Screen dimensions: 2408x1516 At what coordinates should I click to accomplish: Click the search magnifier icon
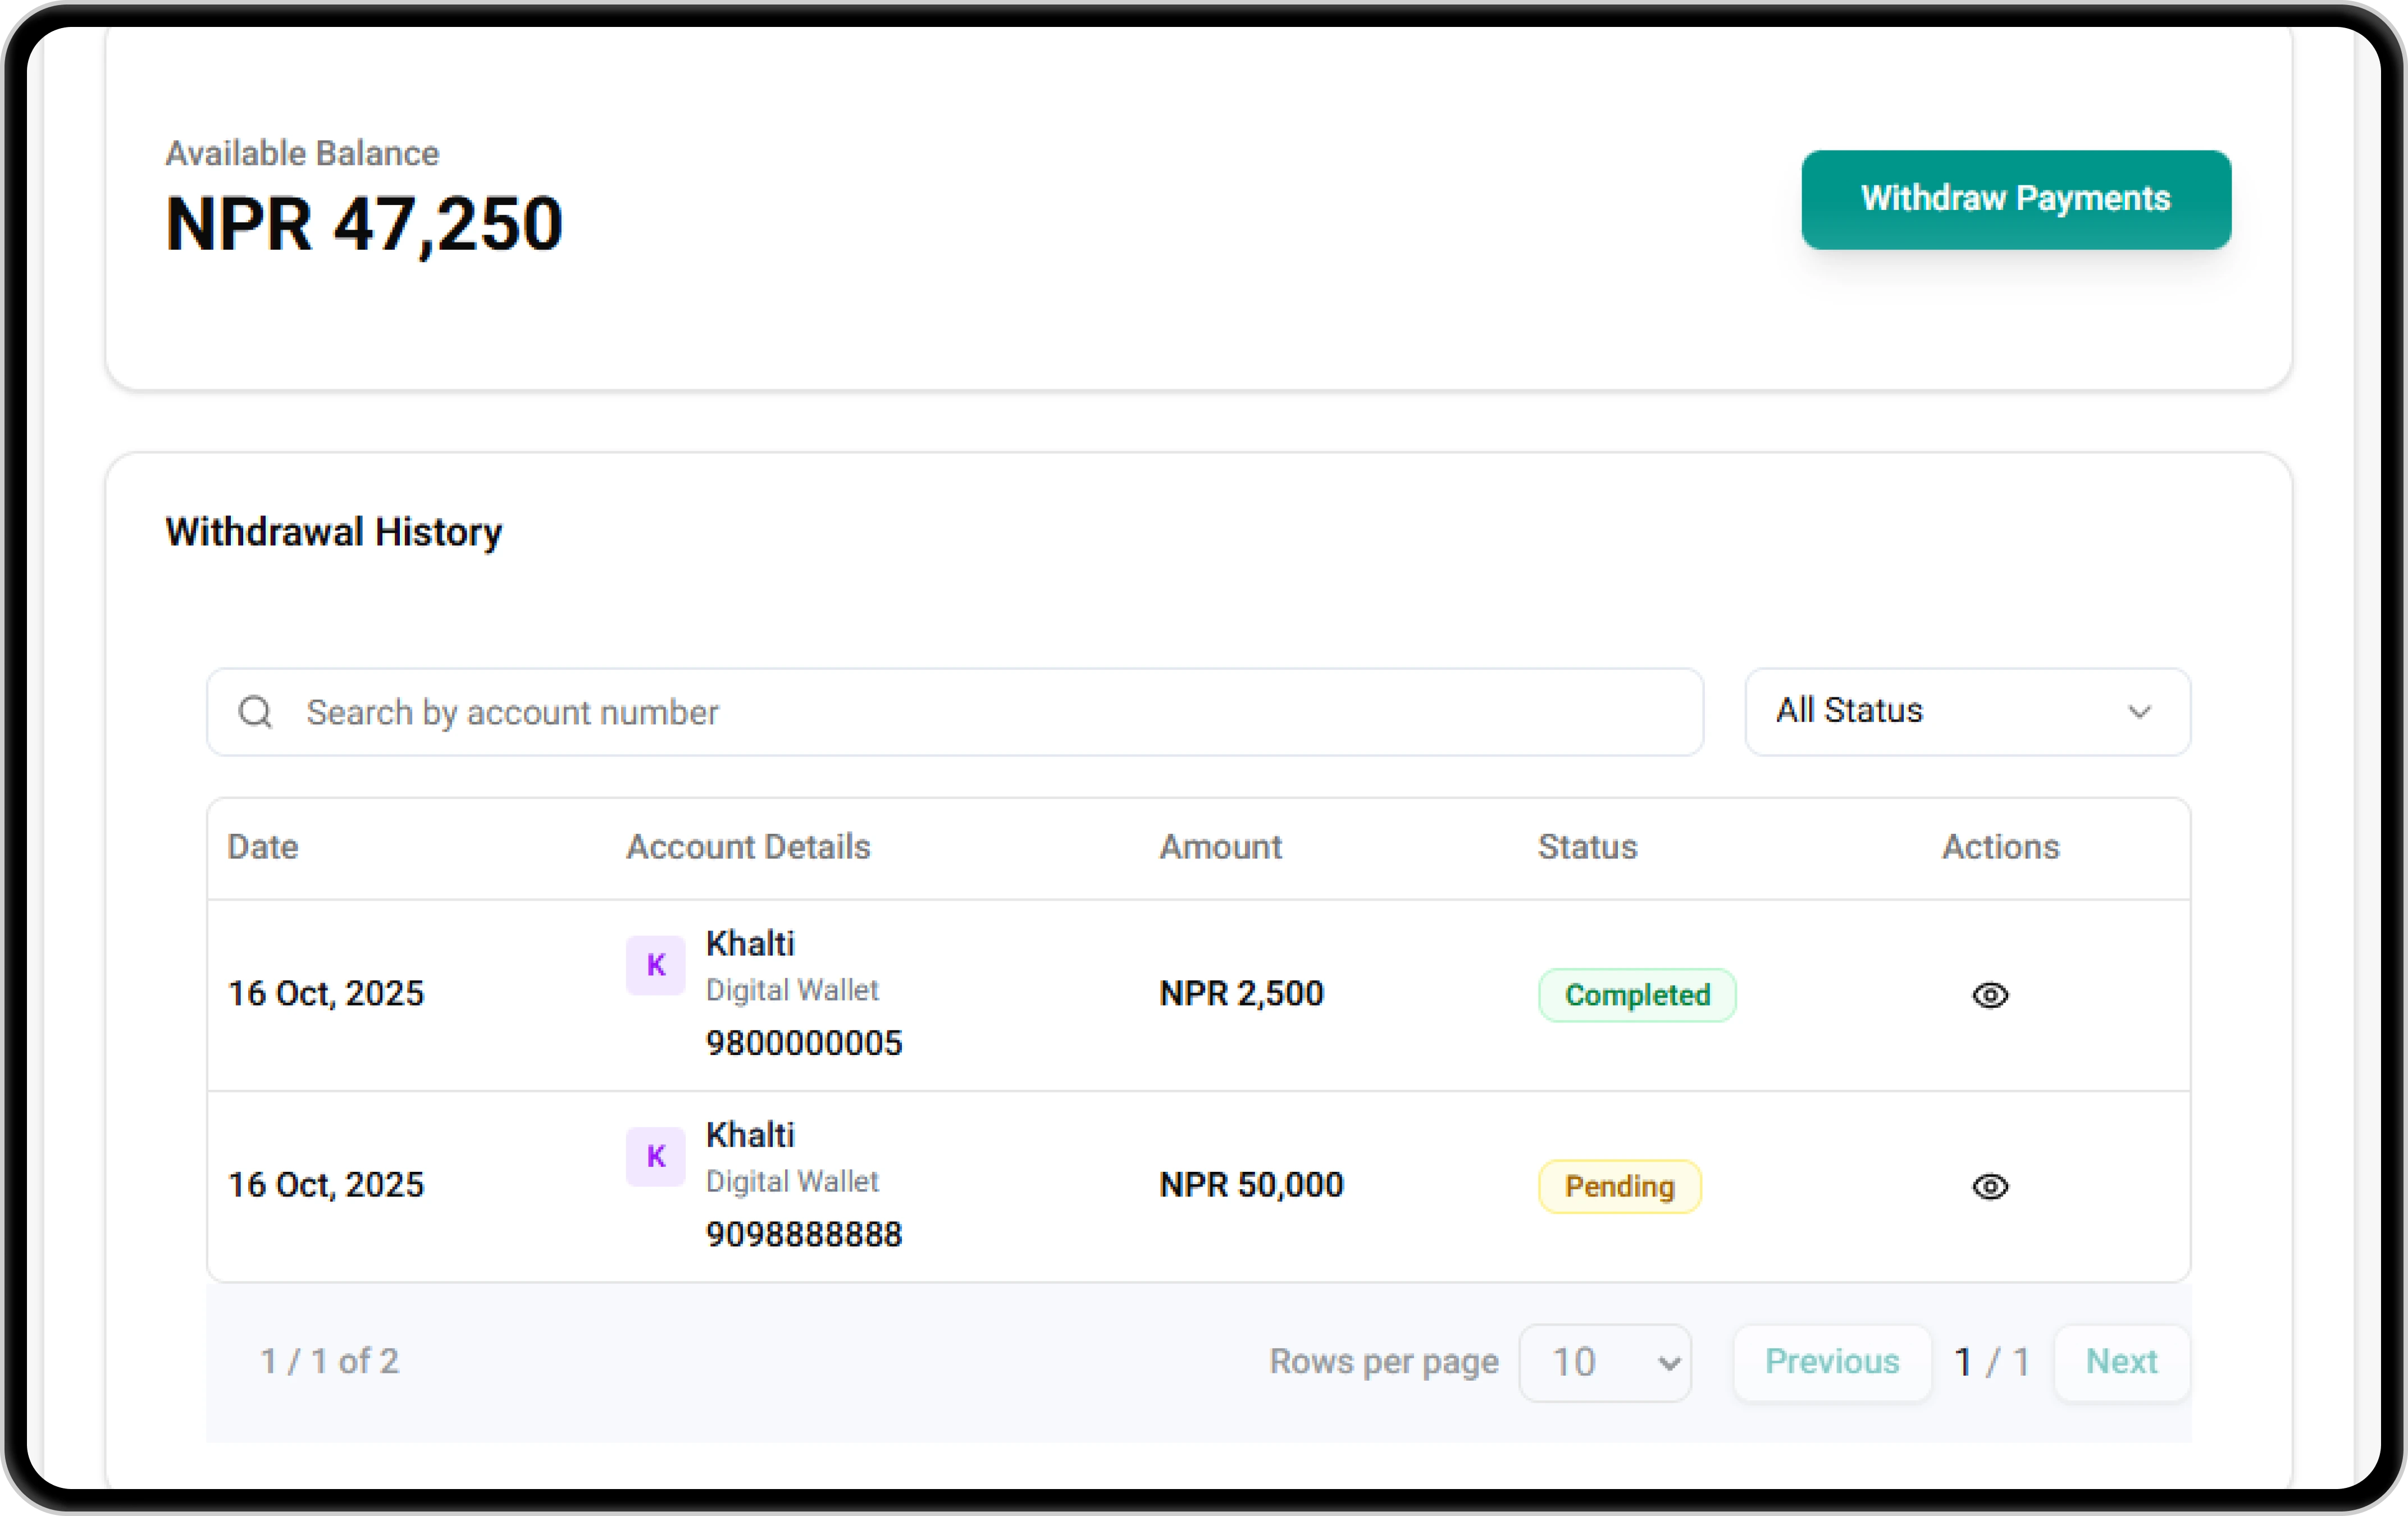255,712
